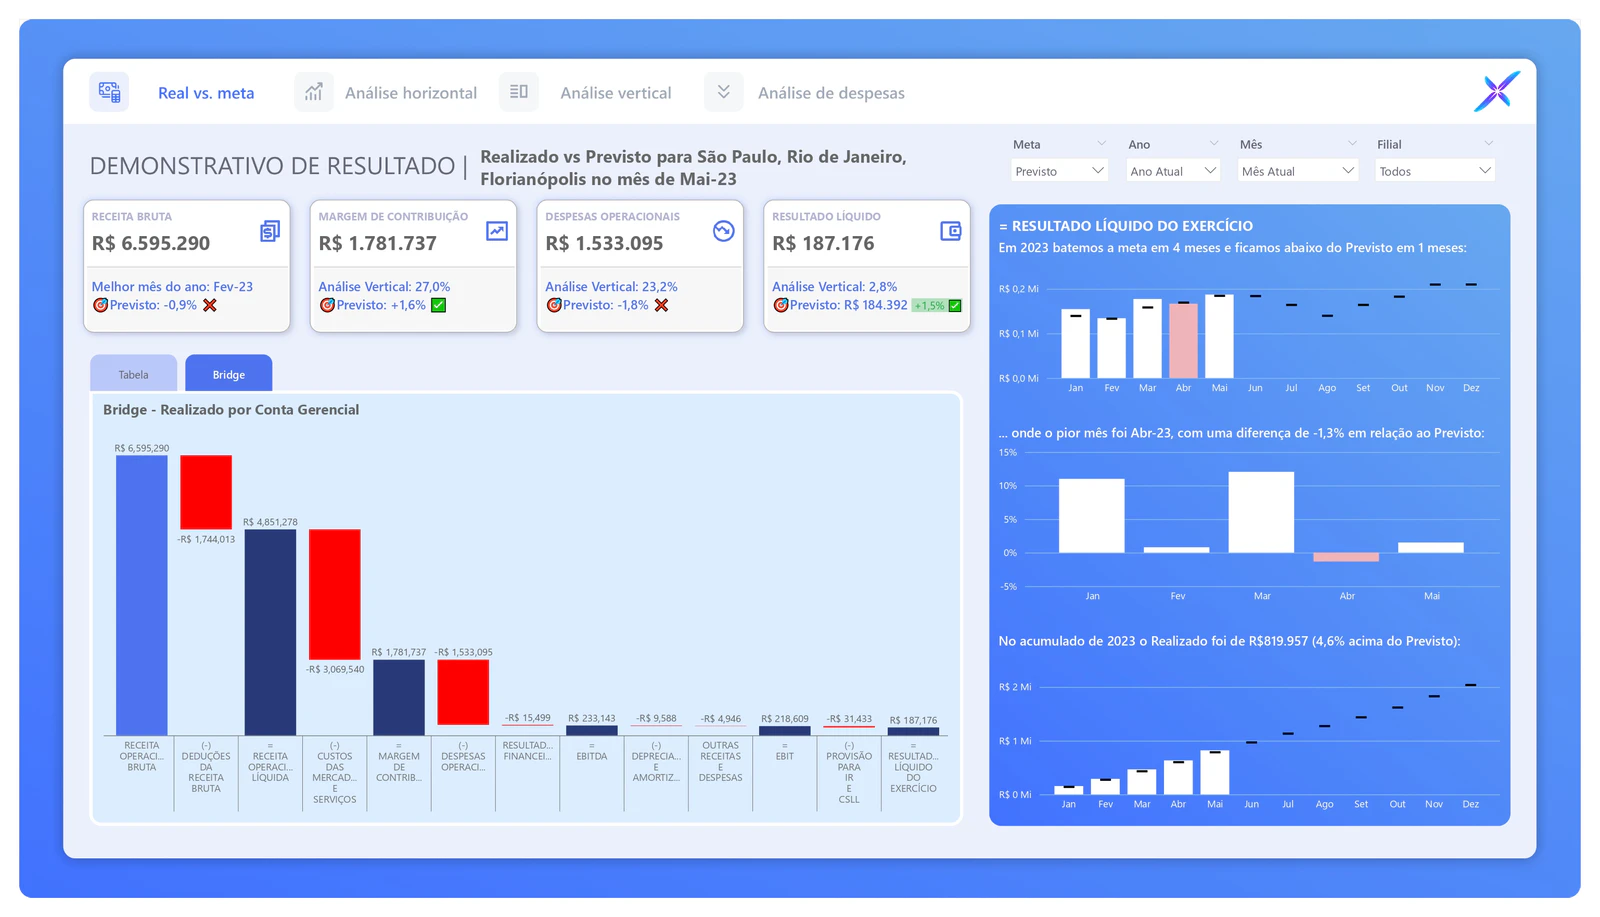Click the Análise de despesas chevron icon
This screenshot has width=1600, height=917.
(x=724, y=92)
